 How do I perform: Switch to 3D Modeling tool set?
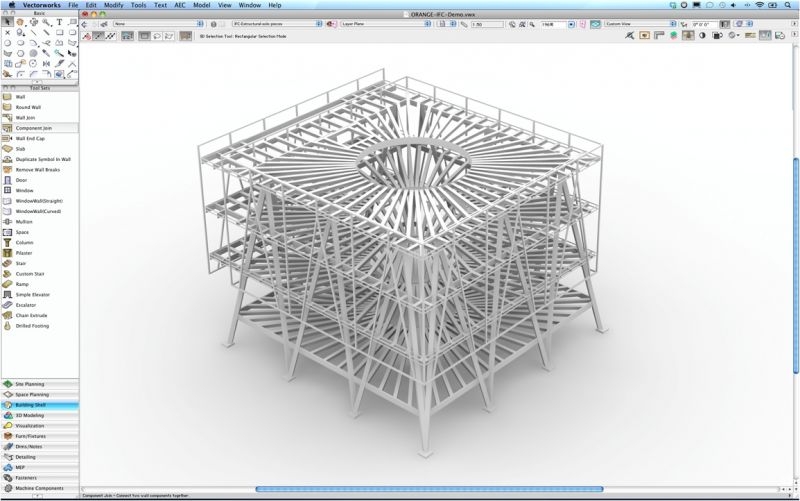click(x=29, y=415)
